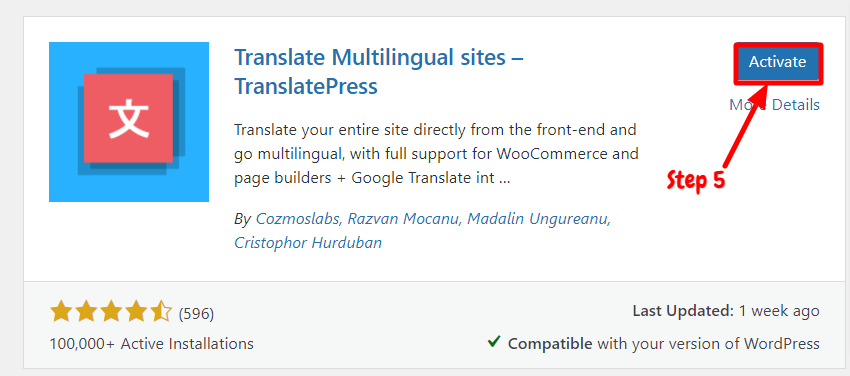Click the 100,000+ Active Installations text
Image resolution: width=850 pixels, height=376 pixels.
(152, 343)
